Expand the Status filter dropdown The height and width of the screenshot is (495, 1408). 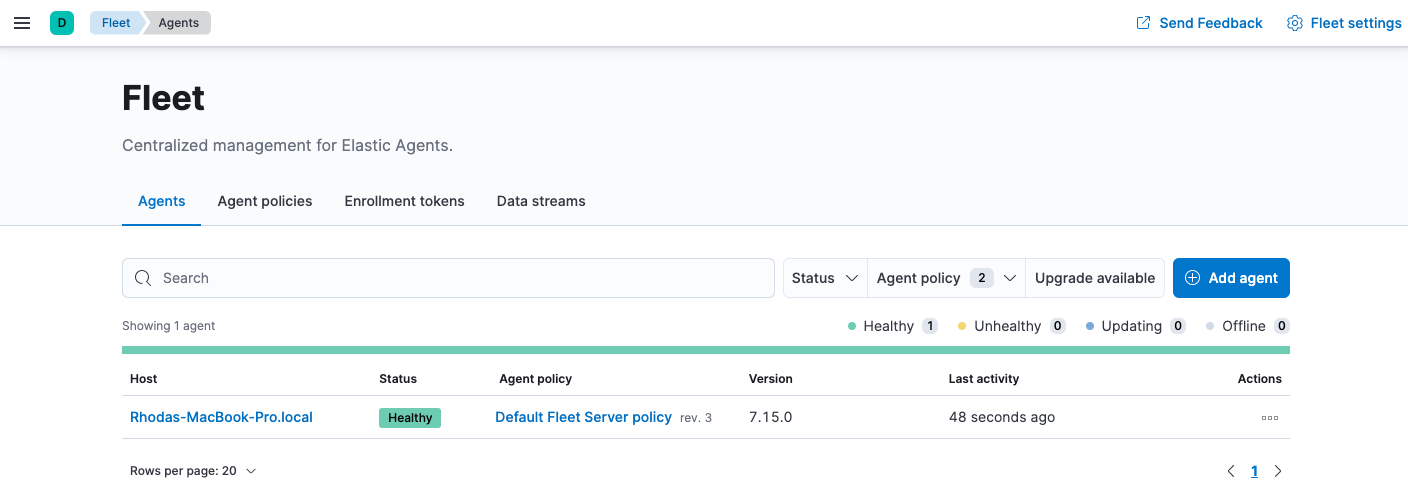click(x=824, y=278)
